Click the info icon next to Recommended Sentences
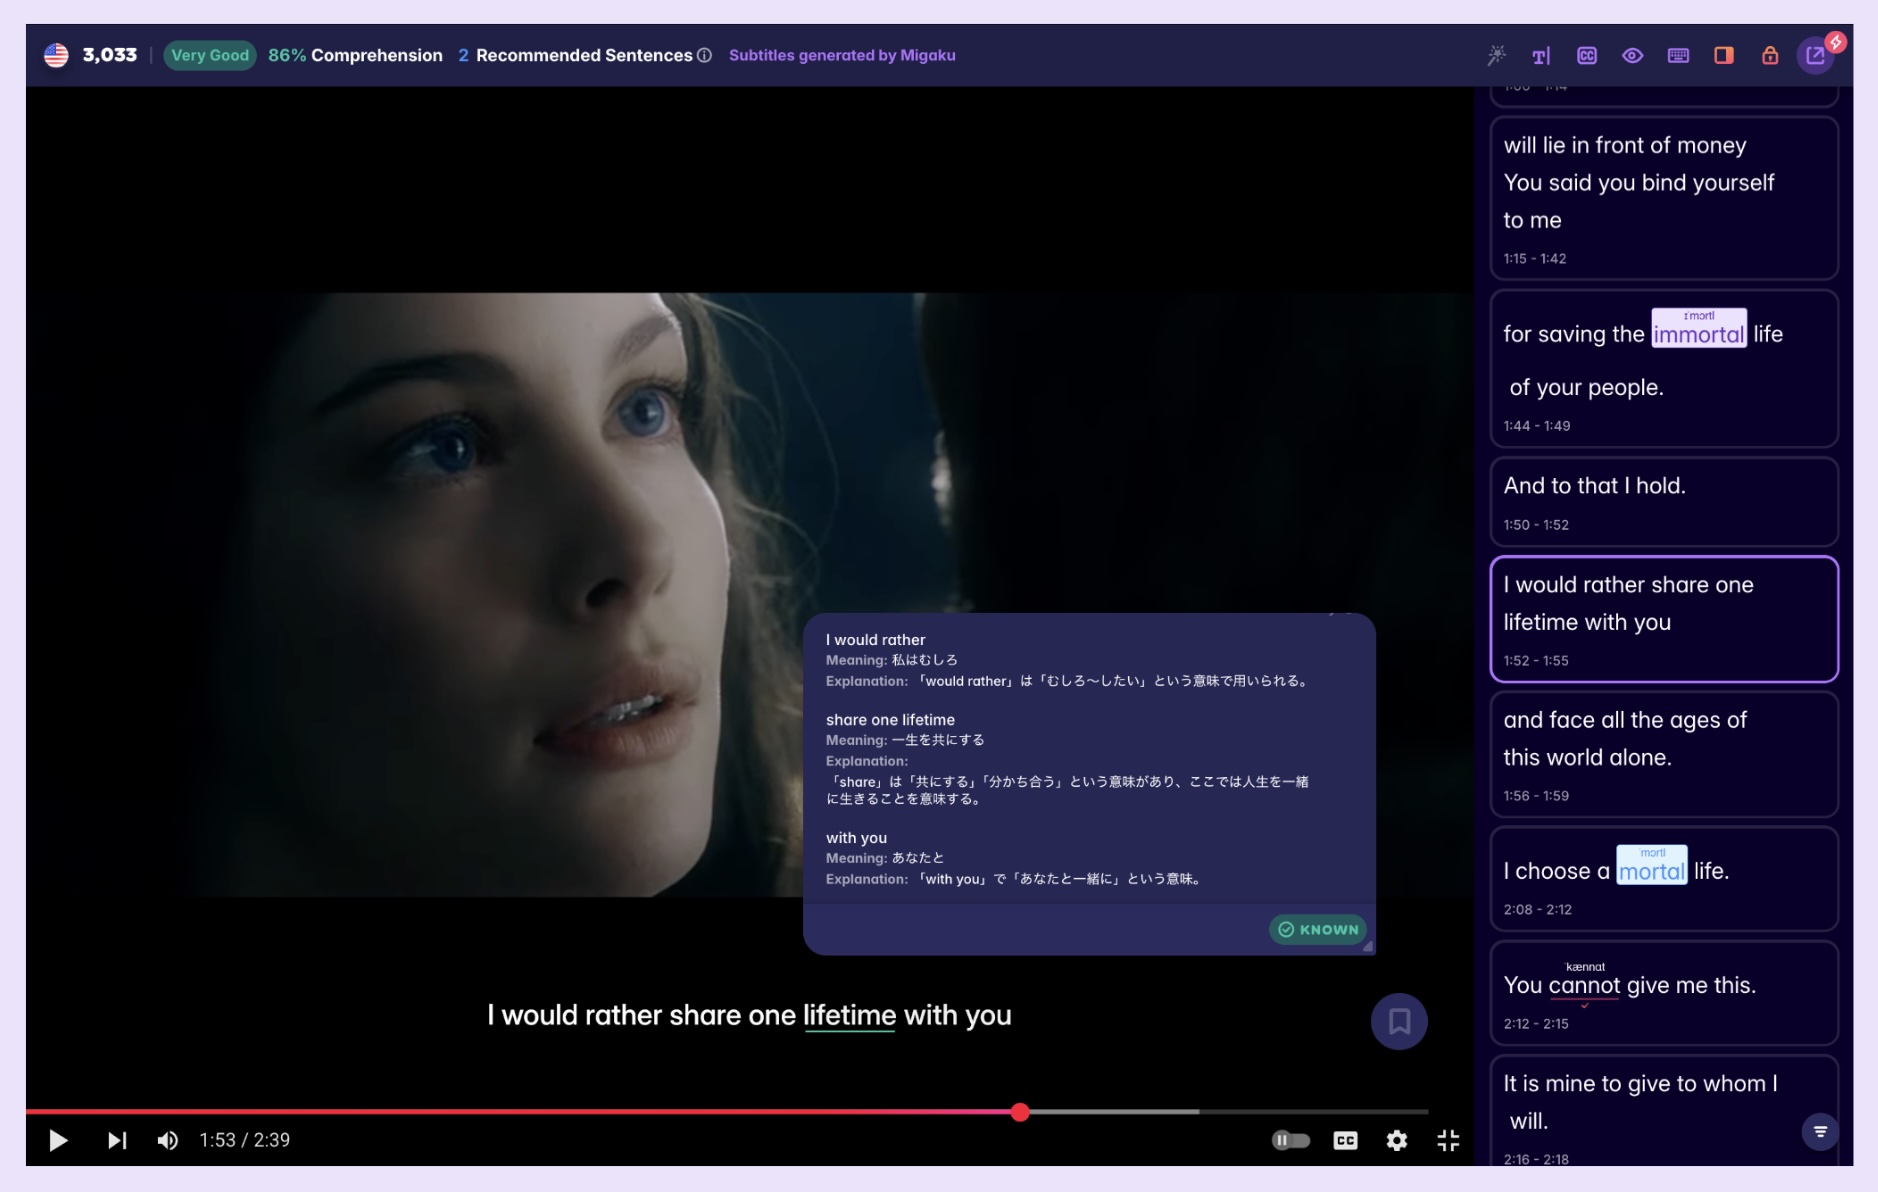Screen dimensions: 1878x1192 pos(704,55)
